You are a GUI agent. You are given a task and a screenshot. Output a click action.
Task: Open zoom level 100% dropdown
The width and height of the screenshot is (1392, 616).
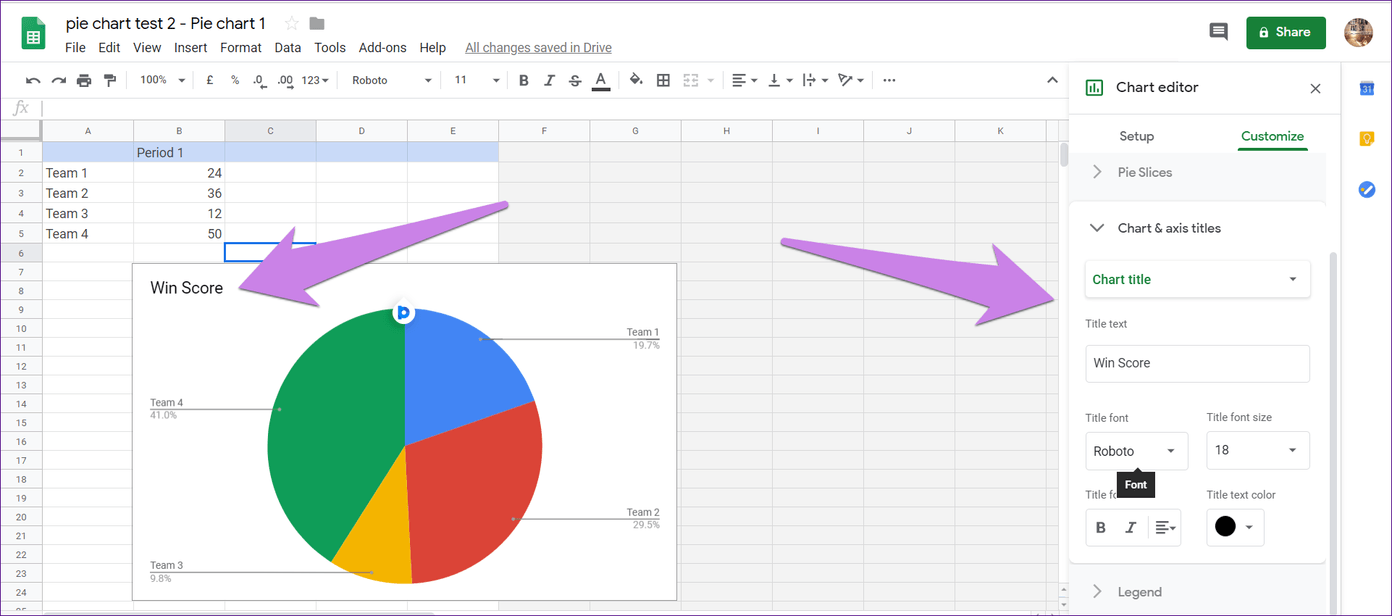[162, 80]
